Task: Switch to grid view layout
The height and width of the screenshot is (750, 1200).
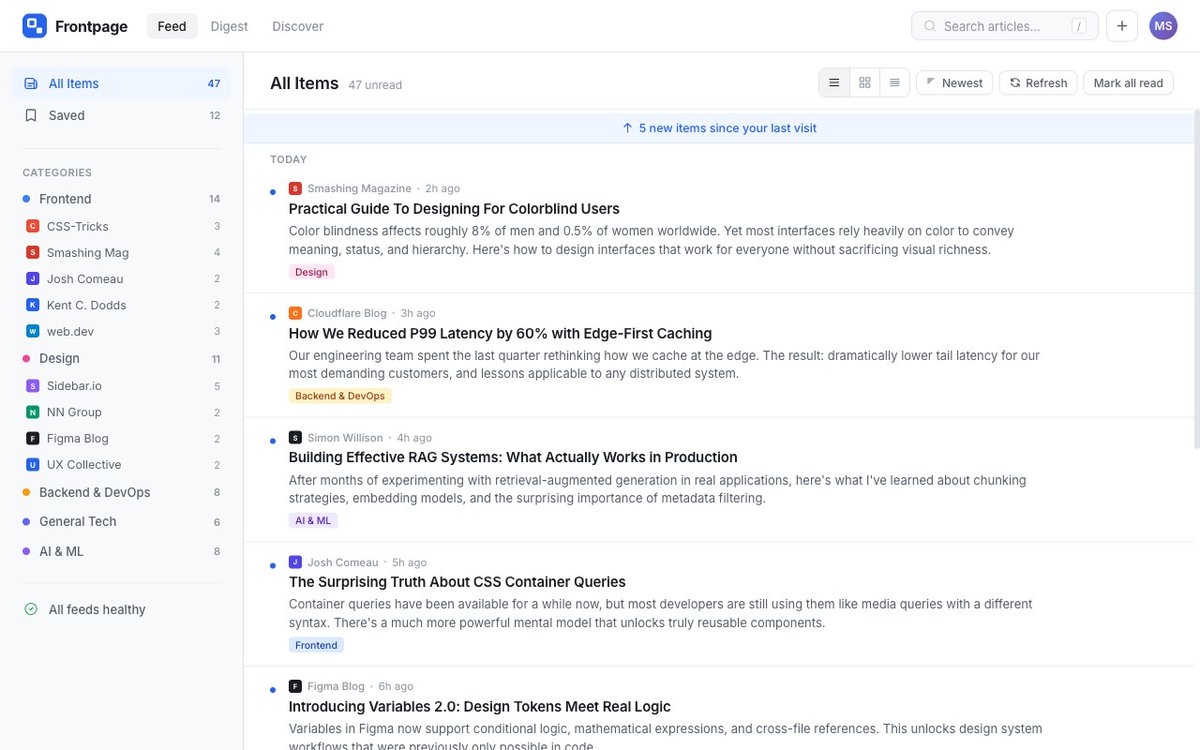Action: pos(864,82)
